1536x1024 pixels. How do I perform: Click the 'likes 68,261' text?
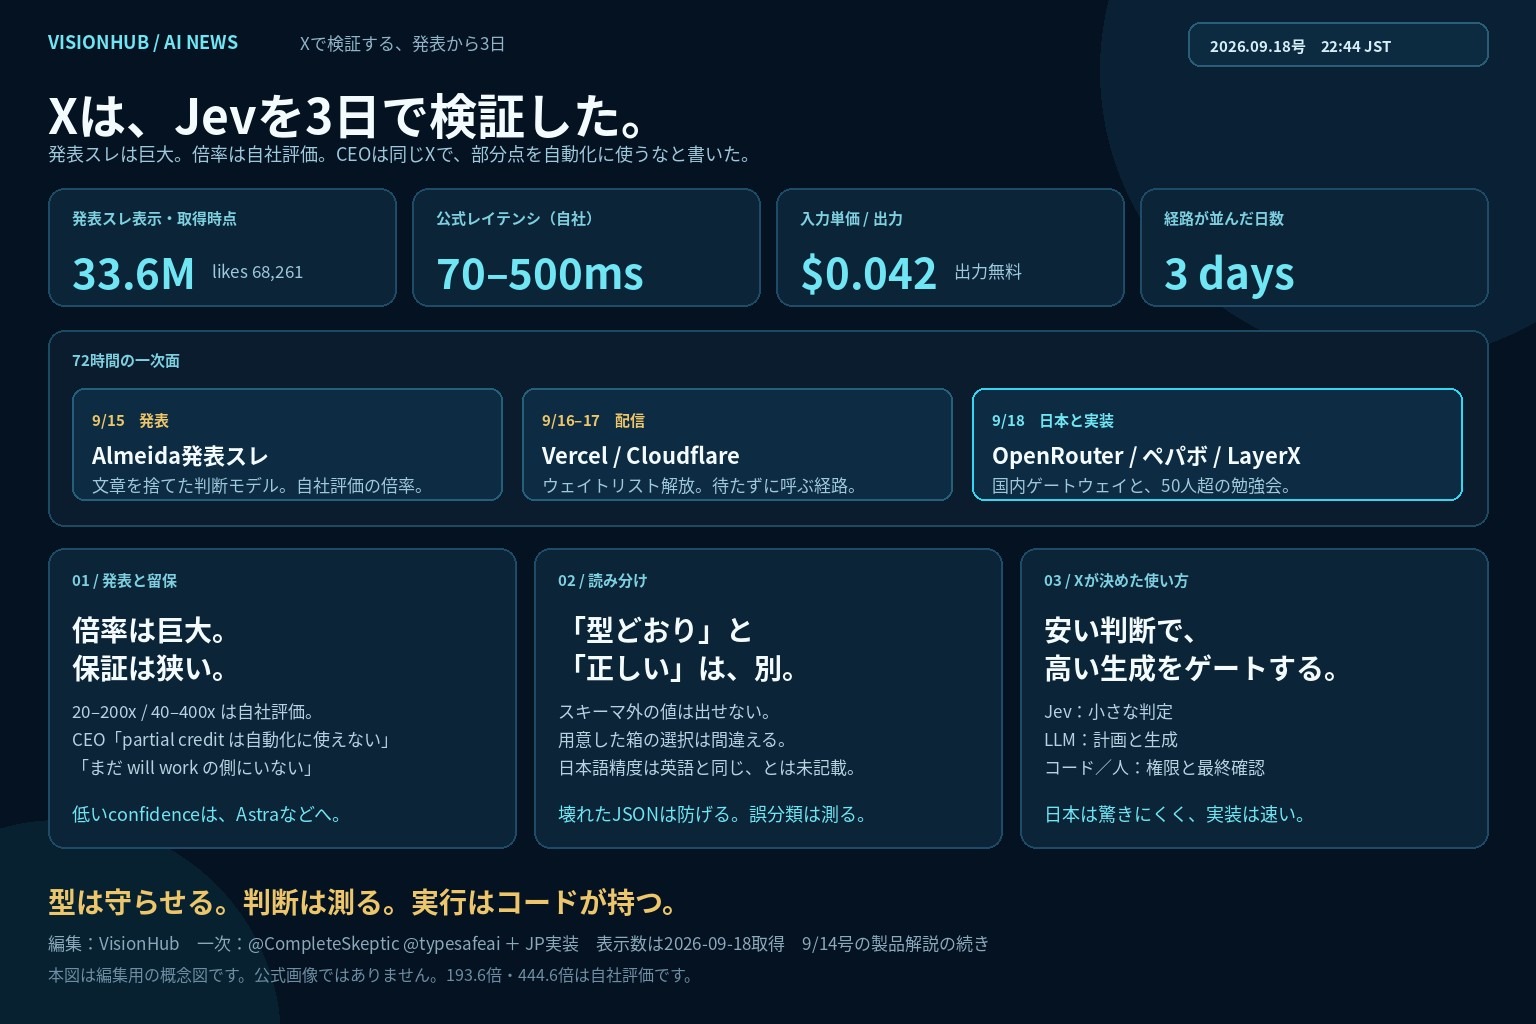click(x=257, y=272)
